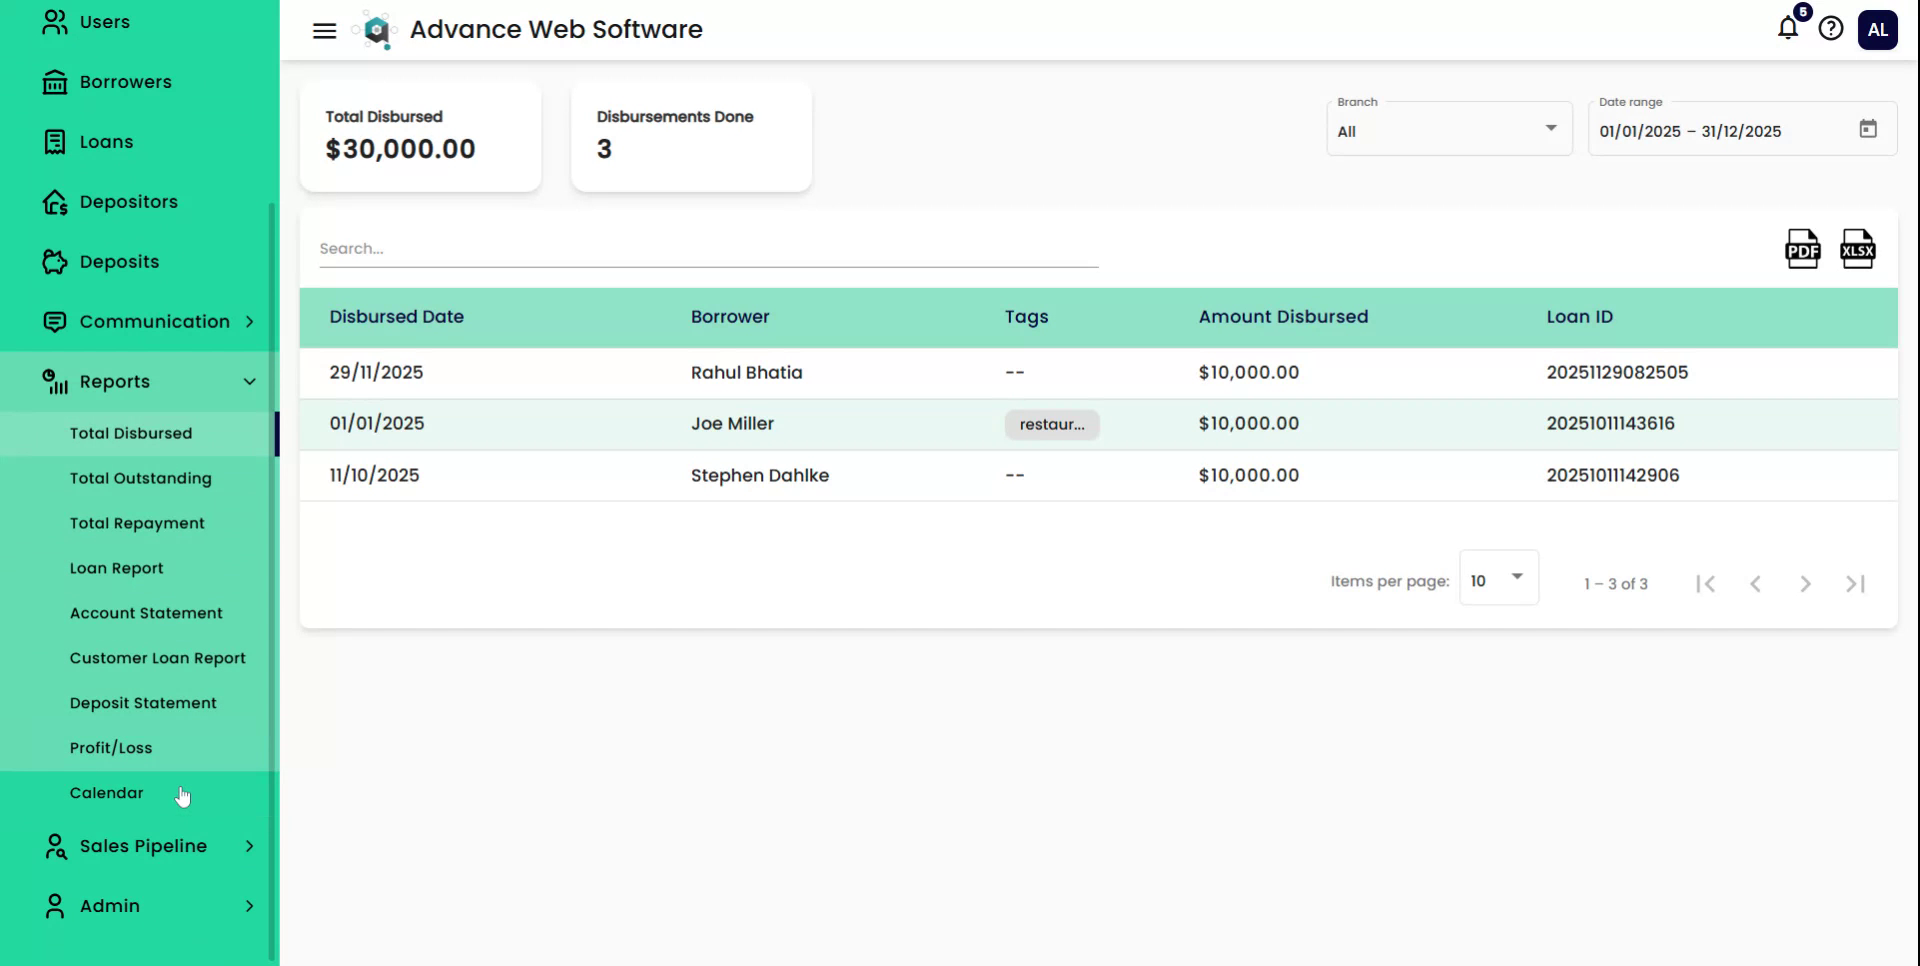The image size is (1920, 966).
Task: Export the table to XLSX
Action: 1858,249
